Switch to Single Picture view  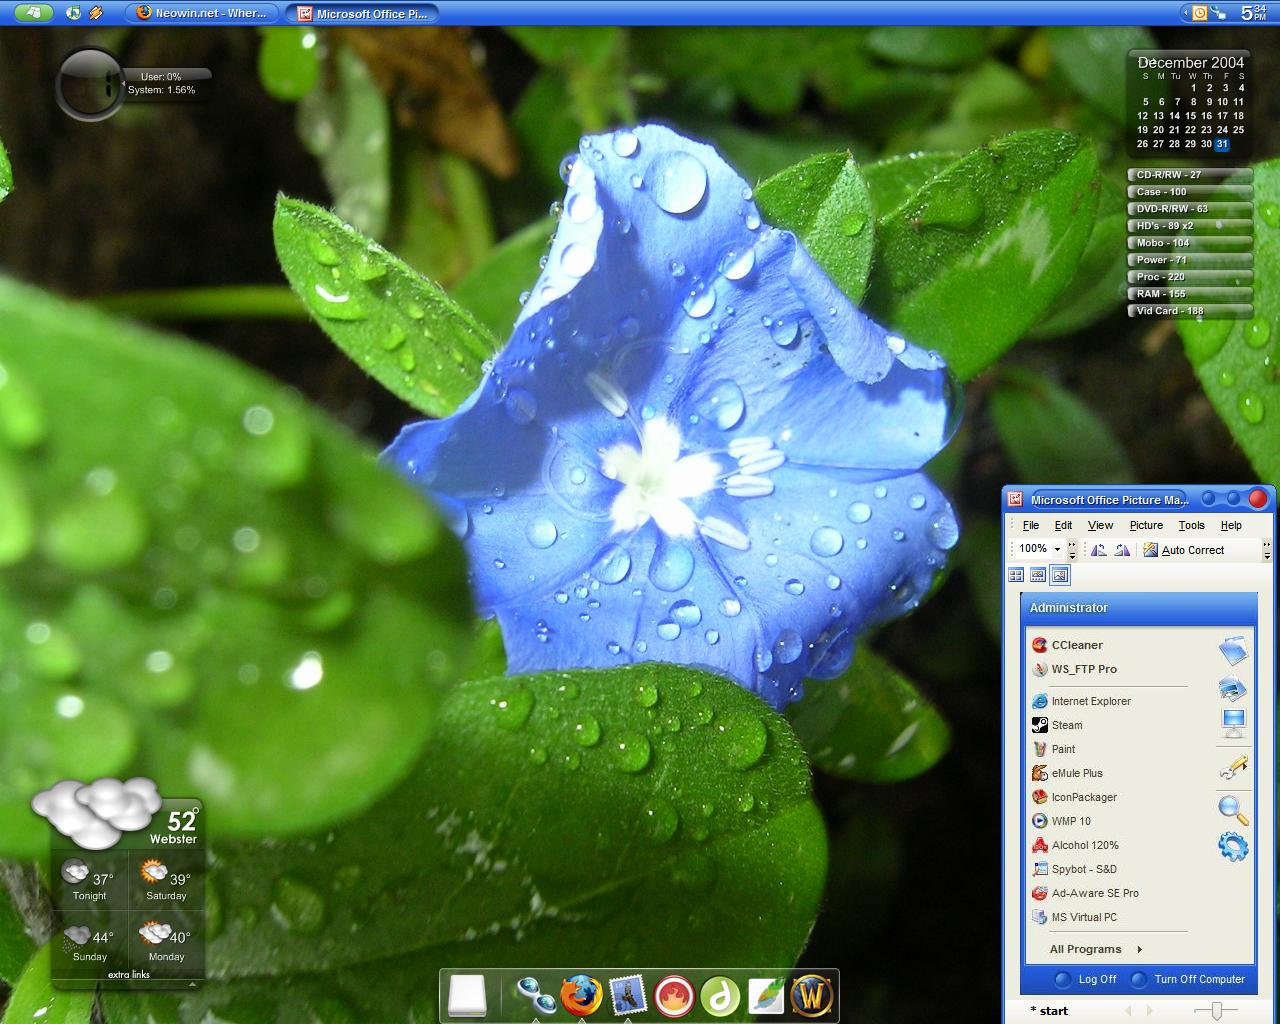click(x=1060, y=575)
